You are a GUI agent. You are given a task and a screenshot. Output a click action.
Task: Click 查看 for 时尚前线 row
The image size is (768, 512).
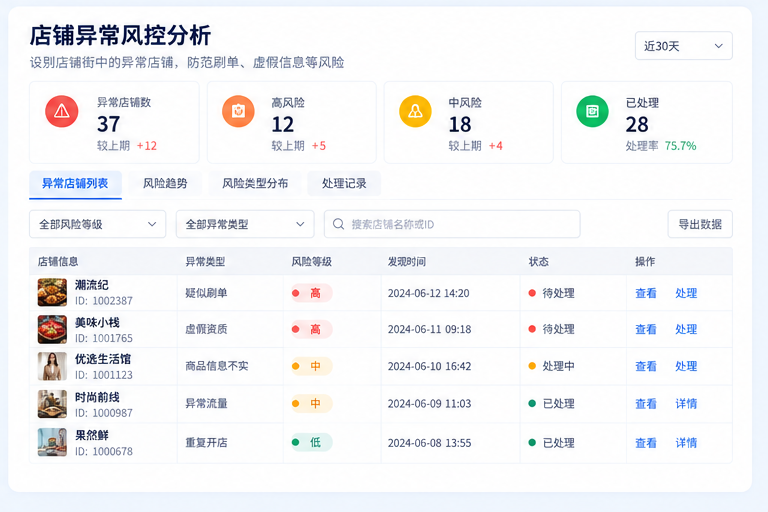[646, 404]
